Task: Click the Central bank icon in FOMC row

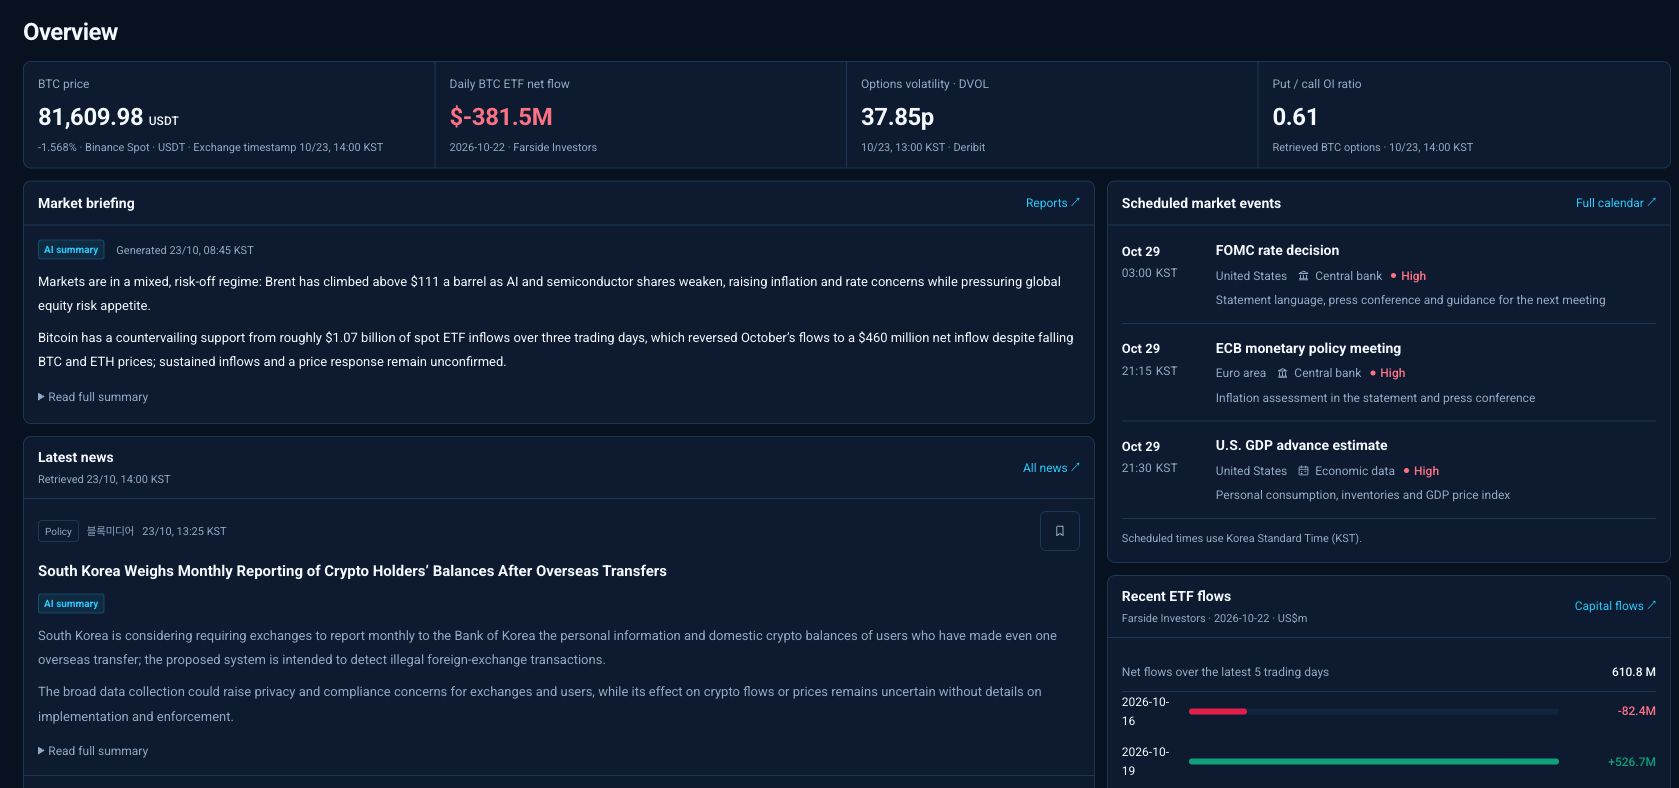Action: click(1303, 276)
